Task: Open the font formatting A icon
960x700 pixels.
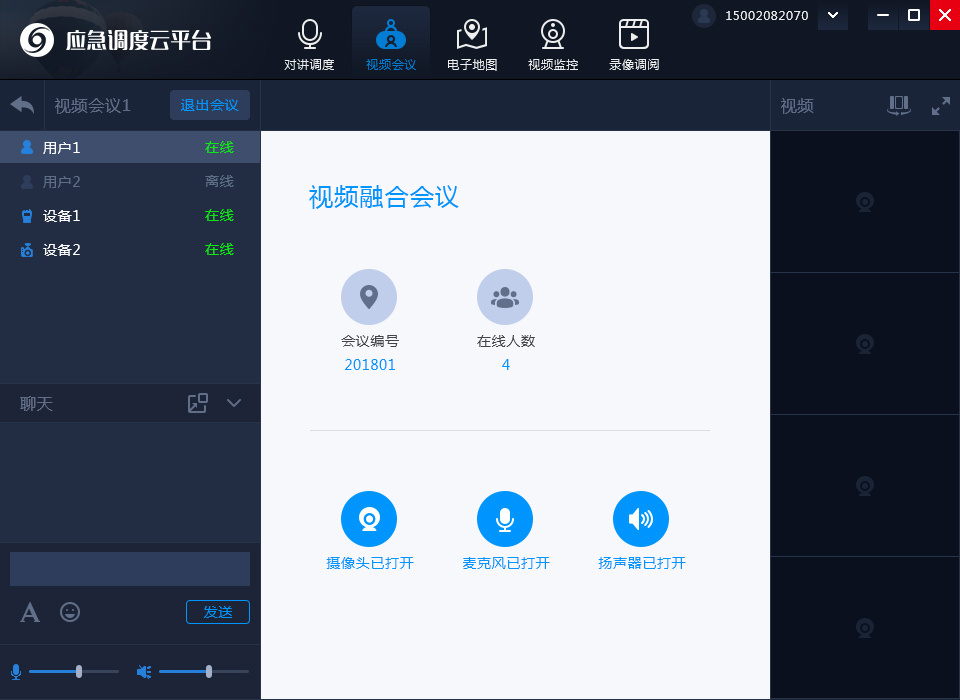Action: 30,612
